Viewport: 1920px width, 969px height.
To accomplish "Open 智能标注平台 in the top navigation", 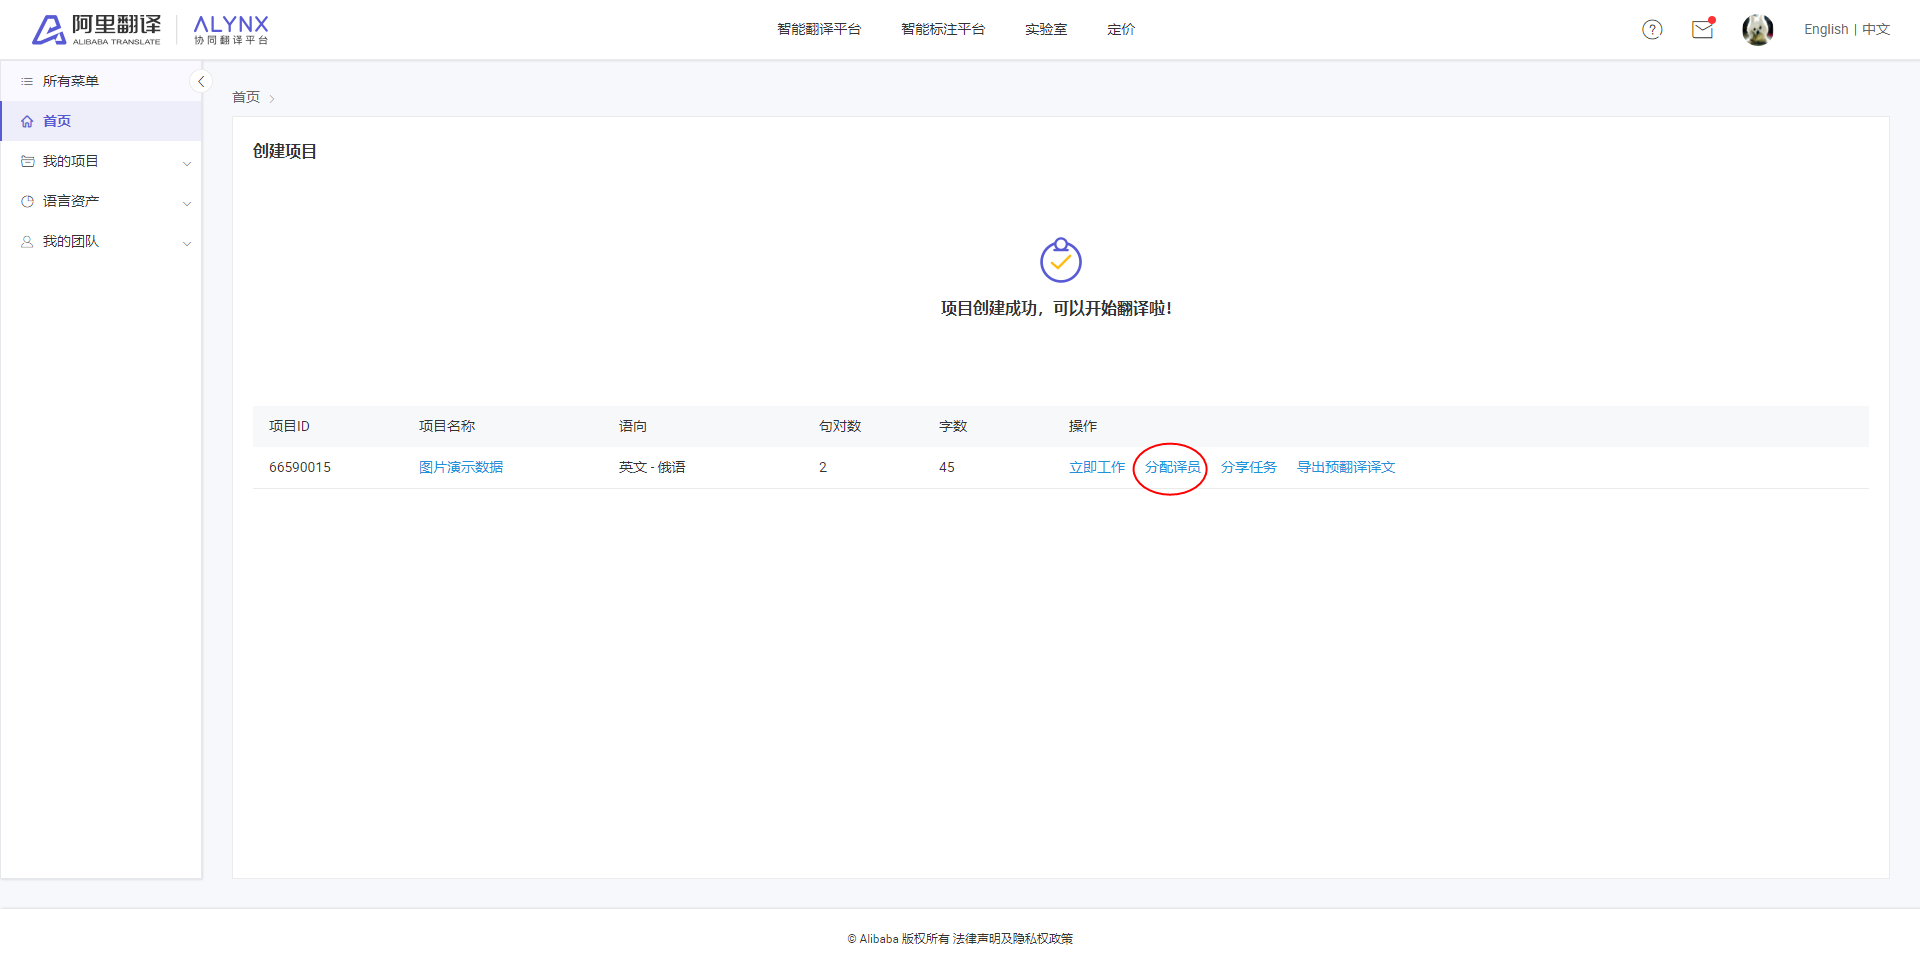I will pyautogui.click(x=943, y=30).
